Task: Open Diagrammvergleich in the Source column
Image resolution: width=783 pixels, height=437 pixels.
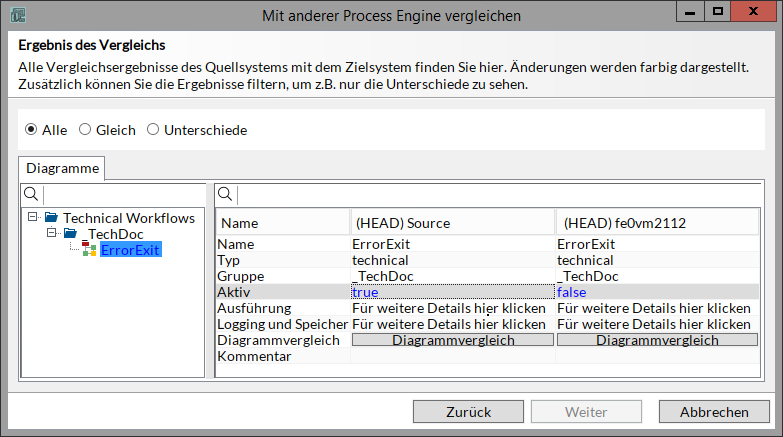Action: pos(453,340)
